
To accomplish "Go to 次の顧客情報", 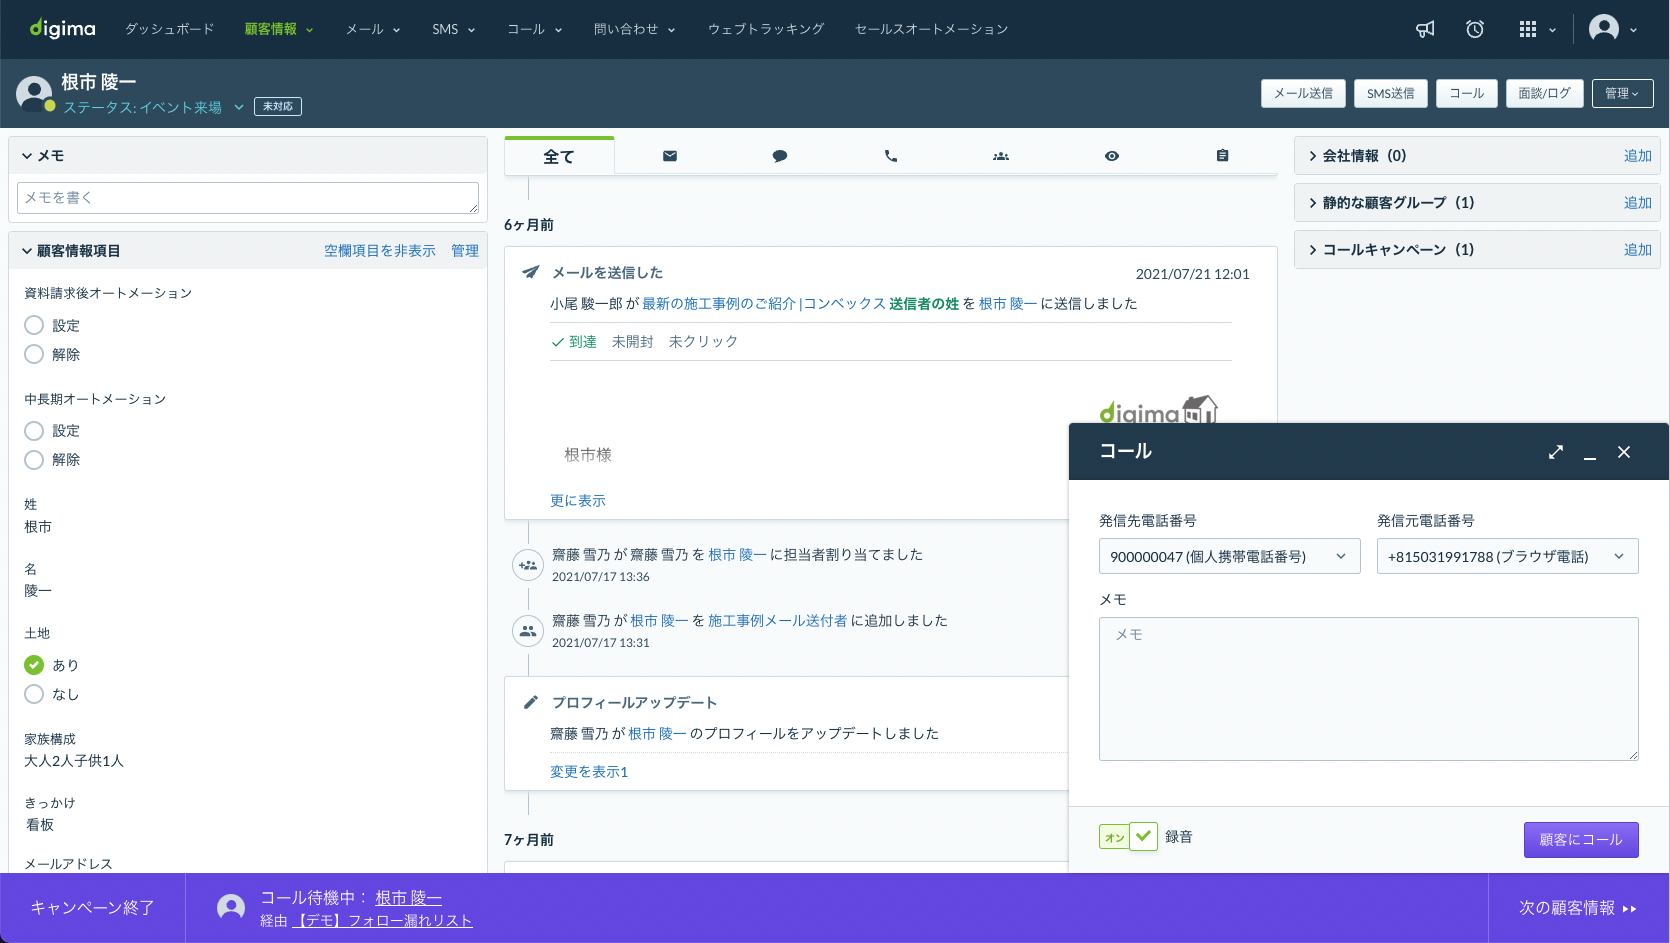I will click(x=1578, y=908).
